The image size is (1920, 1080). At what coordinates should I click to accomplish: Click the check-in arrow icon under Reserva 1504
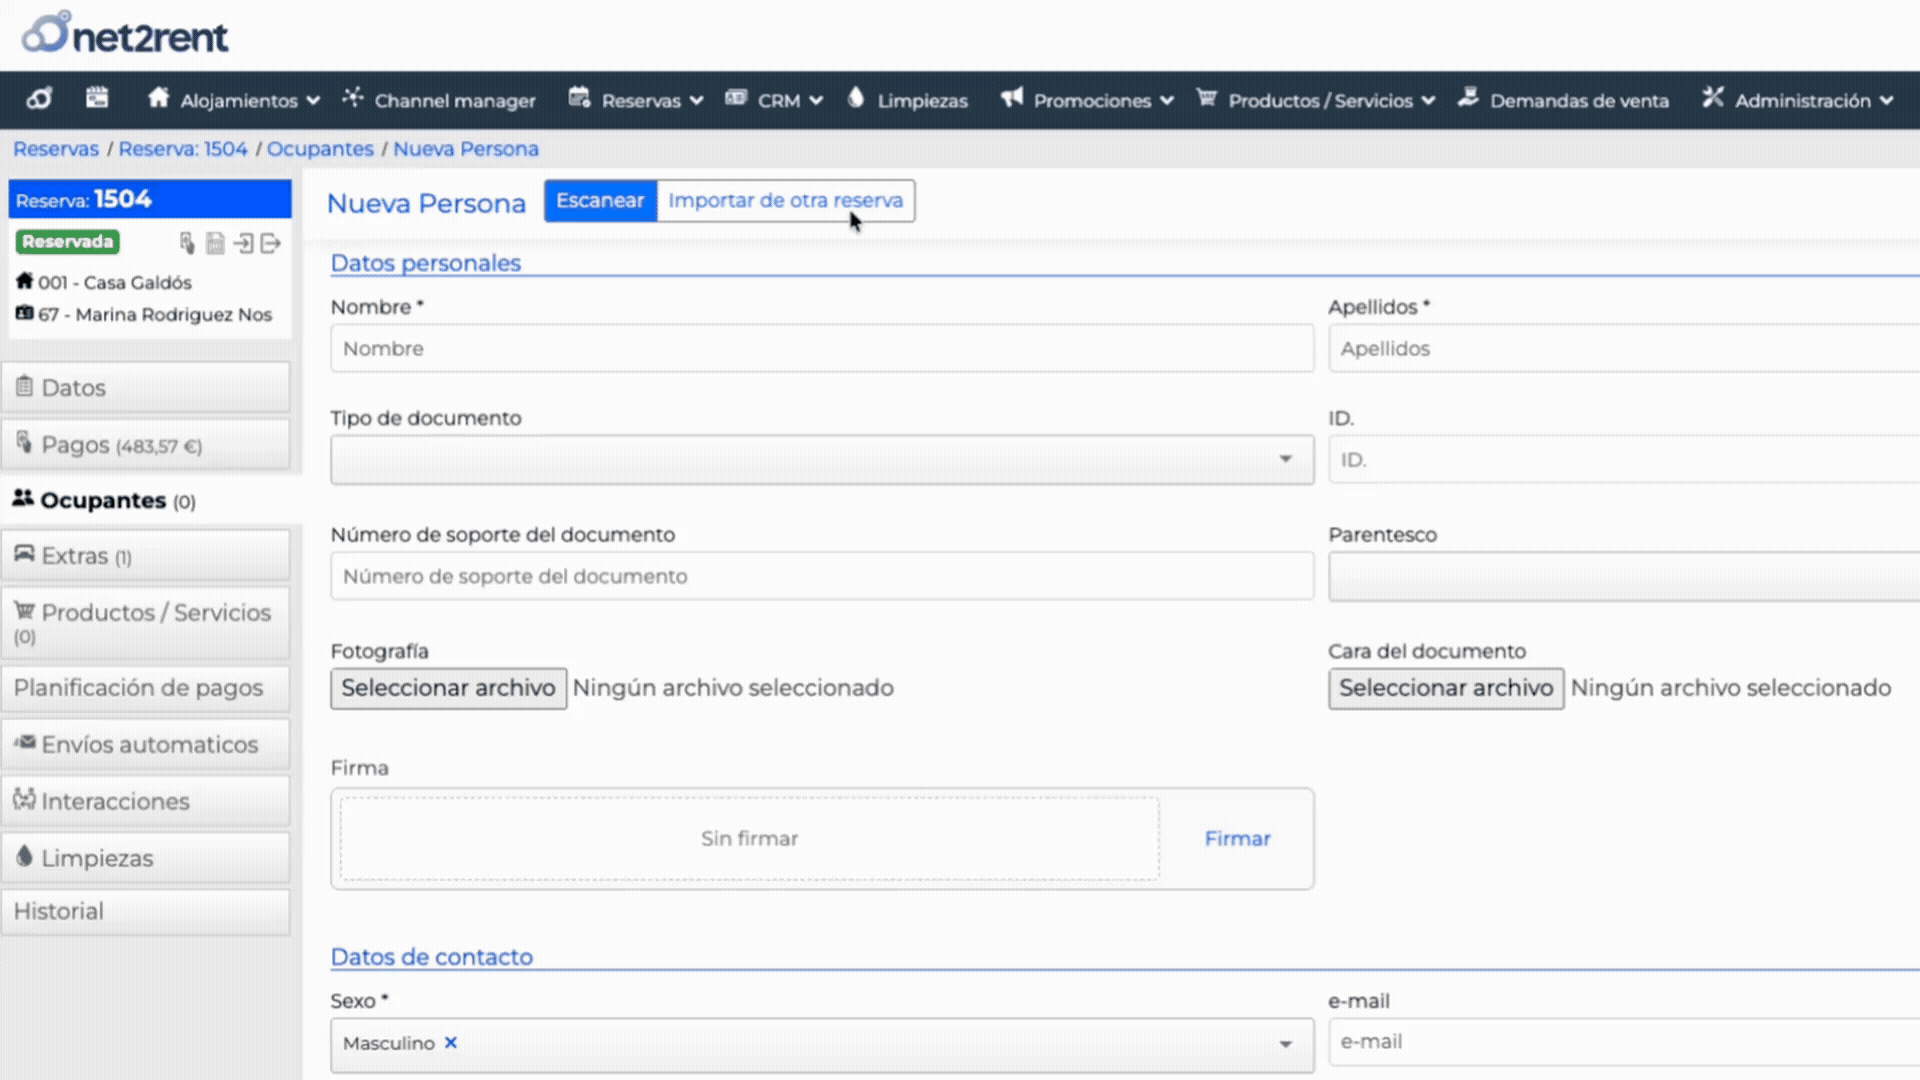tap(243, 243)
